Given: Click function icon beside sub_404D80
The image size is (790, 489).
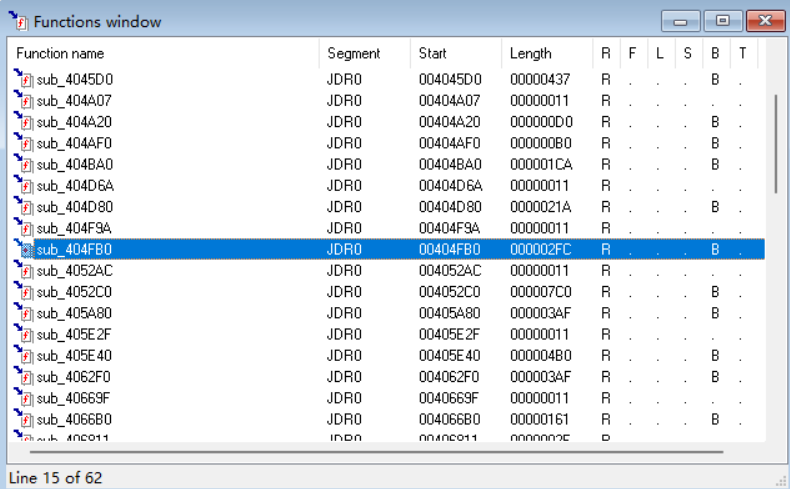Looking at the screenshot, I should [x=23, y=206].
